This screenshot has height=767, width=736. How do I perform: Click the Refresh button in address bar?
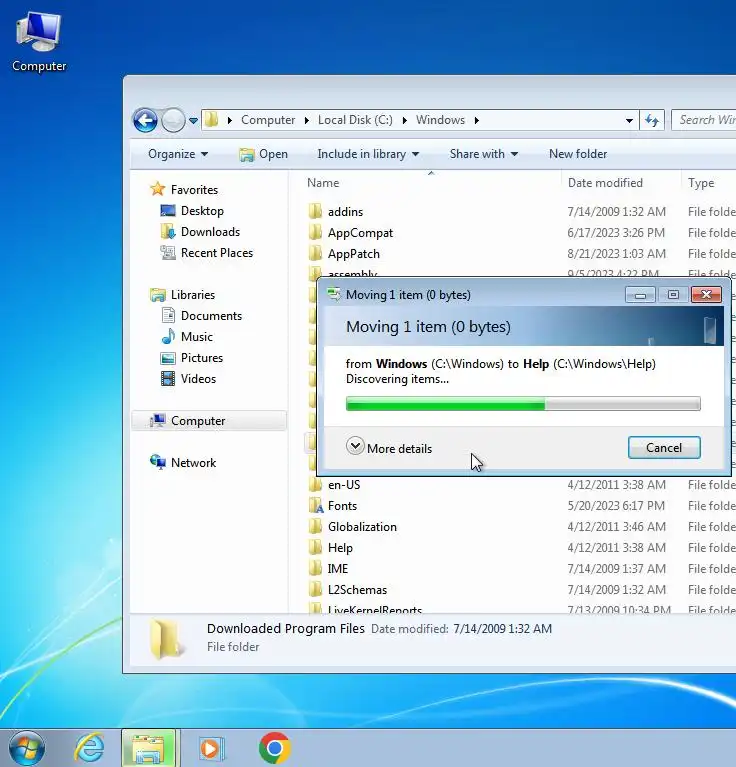652,120
